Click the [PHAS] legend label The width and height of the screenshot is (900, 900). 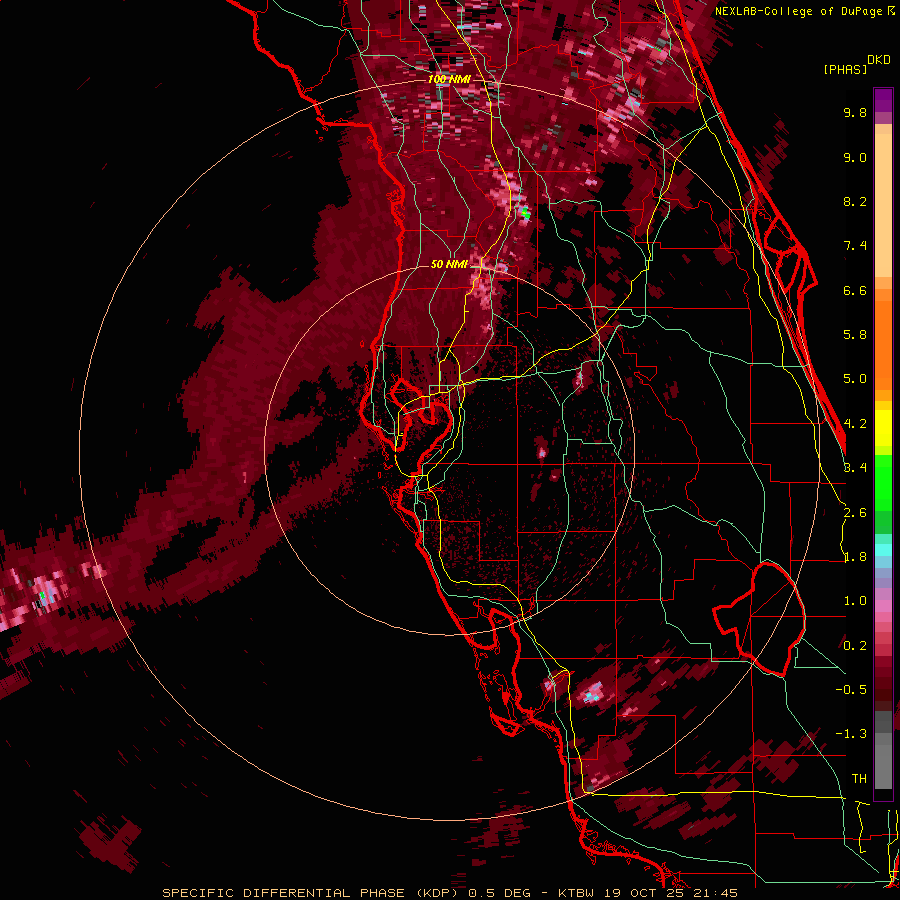(845, 70)
